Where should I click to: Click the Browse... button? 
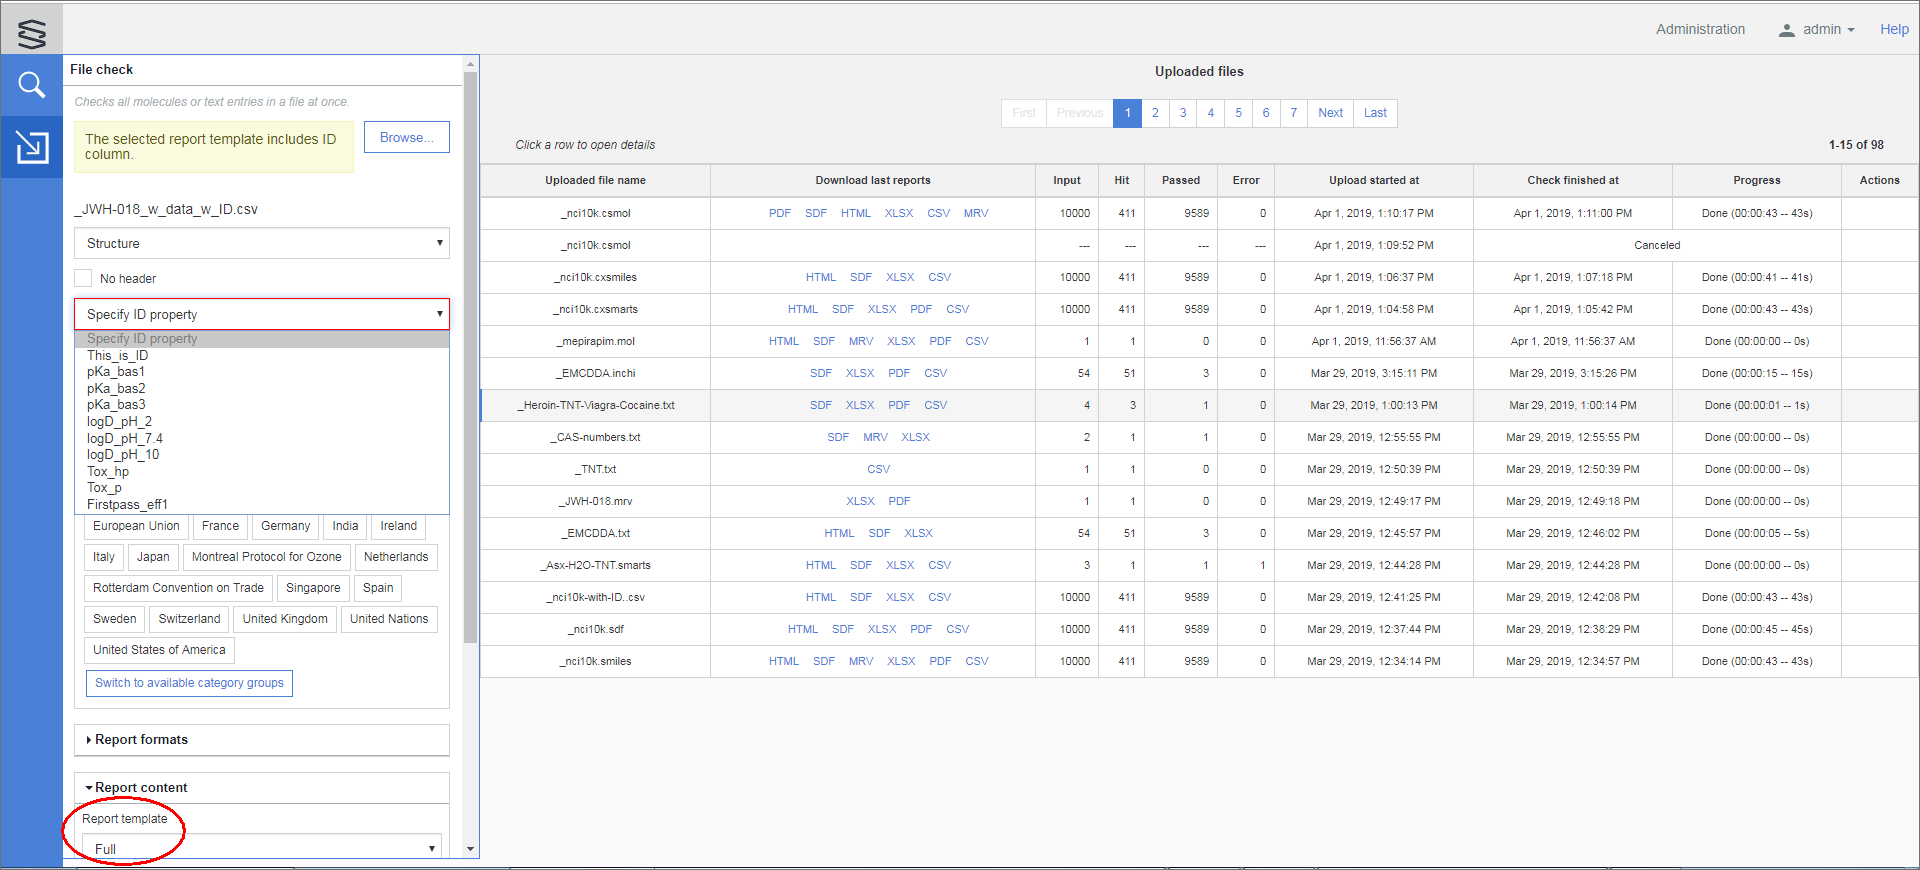[406, 138]
